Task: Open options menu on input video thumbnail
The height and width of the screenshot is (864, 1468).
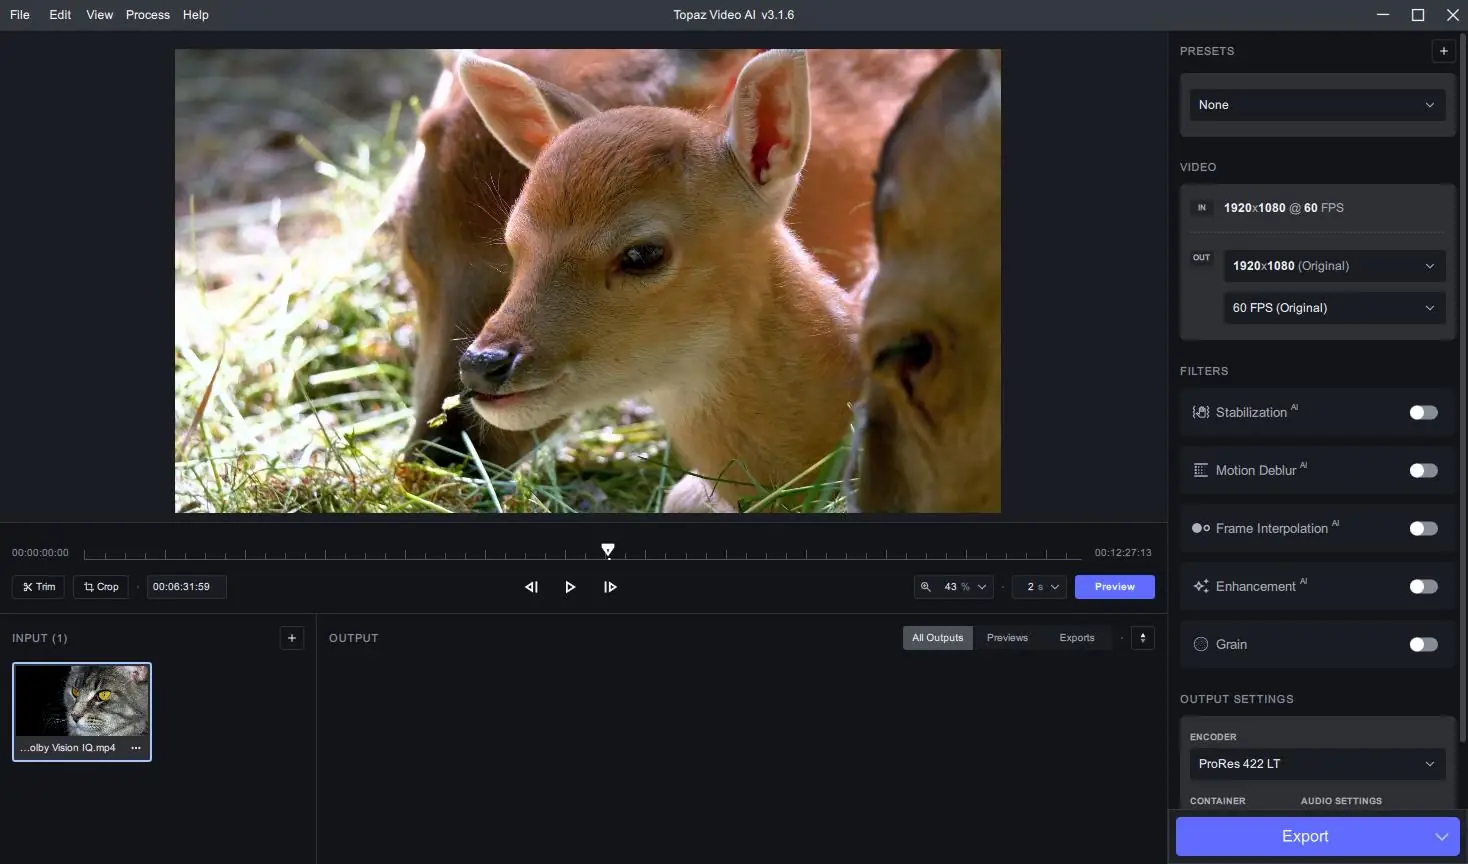Action: pos(136,748)
